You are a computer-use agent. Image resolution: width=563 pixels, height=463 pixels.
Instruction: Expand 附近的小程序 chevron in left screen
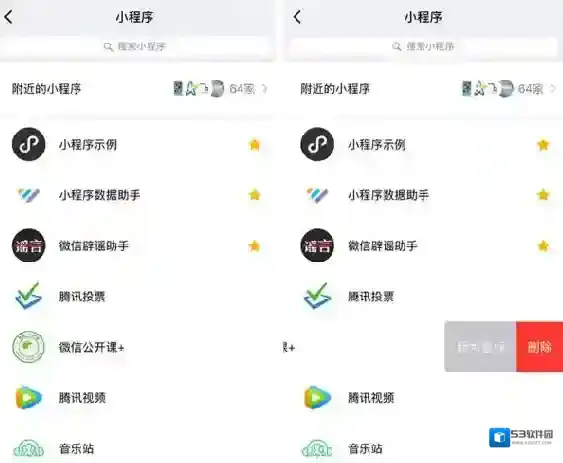265,88
